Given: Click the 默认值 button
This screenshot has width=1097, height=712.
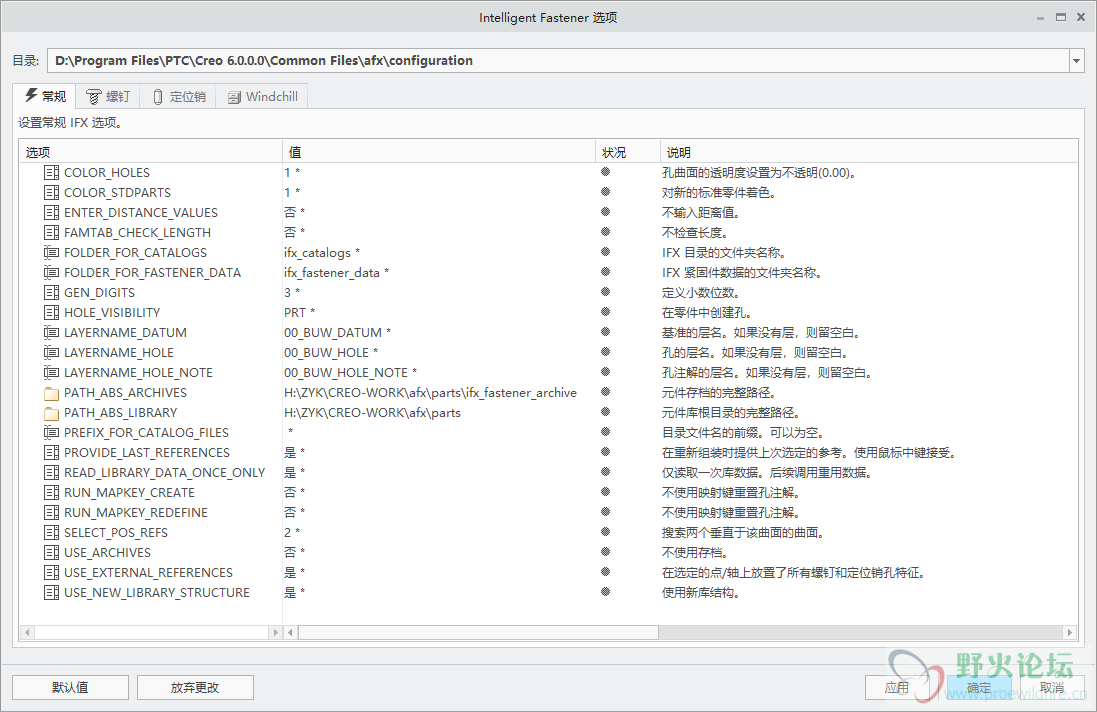Looking at the screenshot, I should click(70, 688).
